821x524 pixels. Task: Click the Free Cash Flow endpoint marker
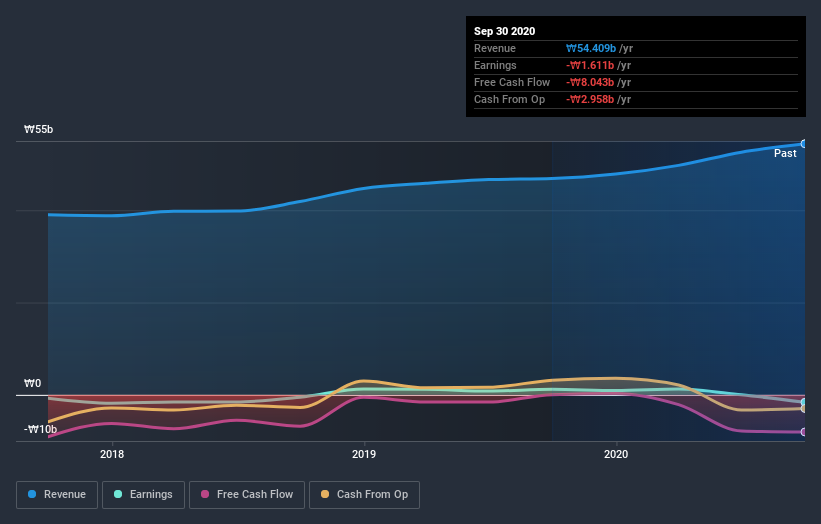(x=804, y=432)
